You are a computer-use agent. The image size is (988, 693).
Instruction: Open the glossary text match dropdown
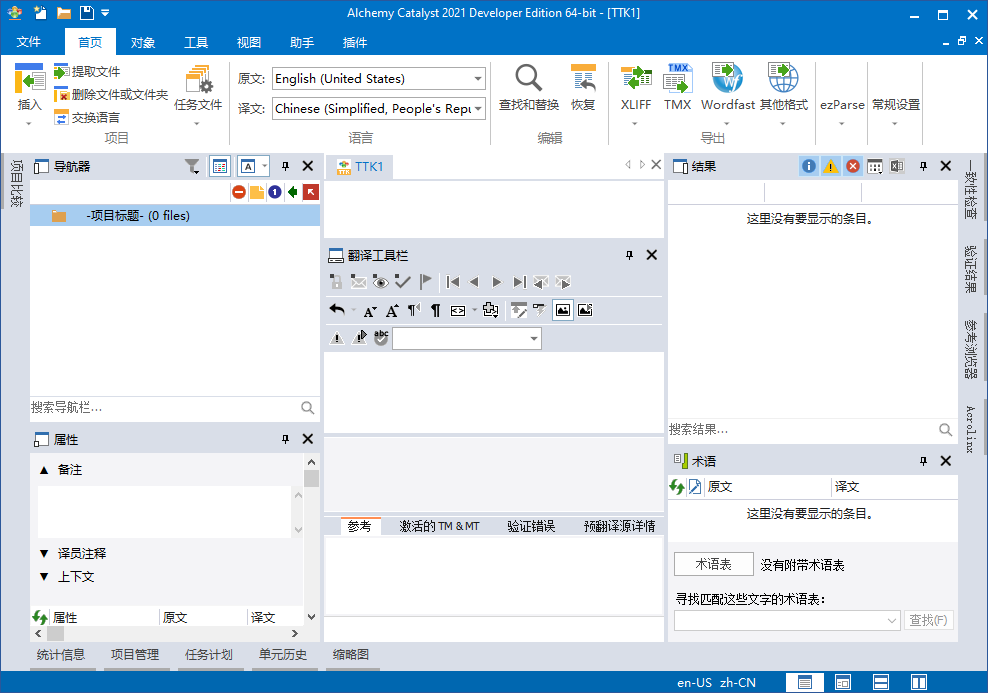pos(891,621)
